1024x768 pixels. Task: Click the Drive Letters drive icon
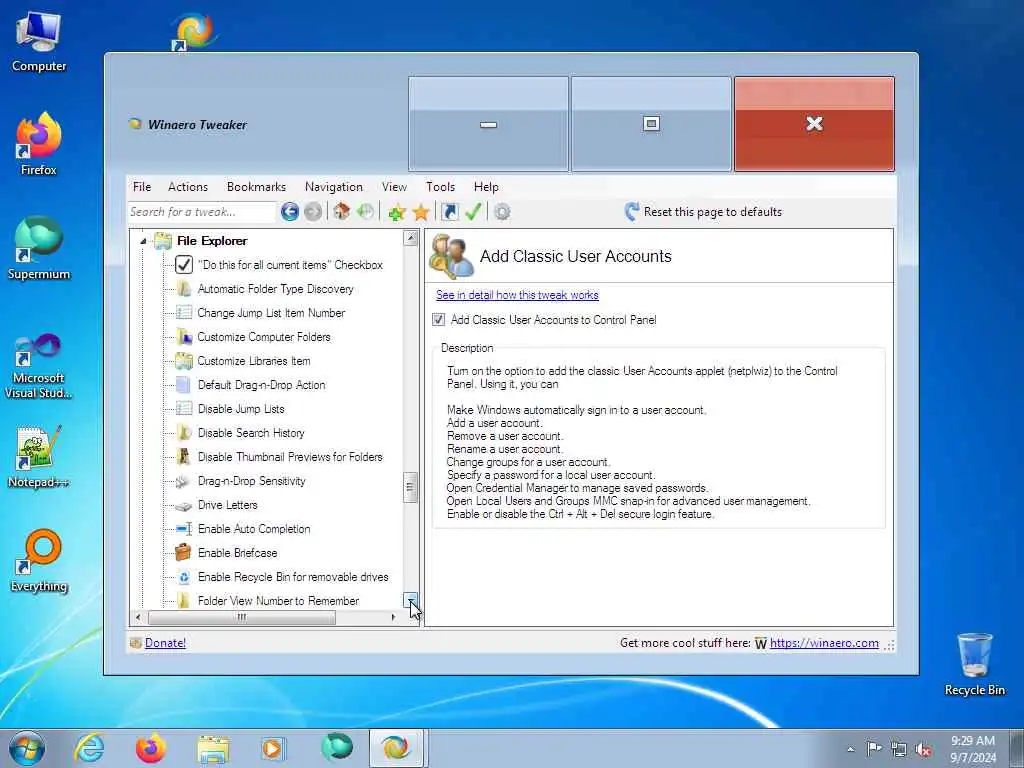(184, 505)
